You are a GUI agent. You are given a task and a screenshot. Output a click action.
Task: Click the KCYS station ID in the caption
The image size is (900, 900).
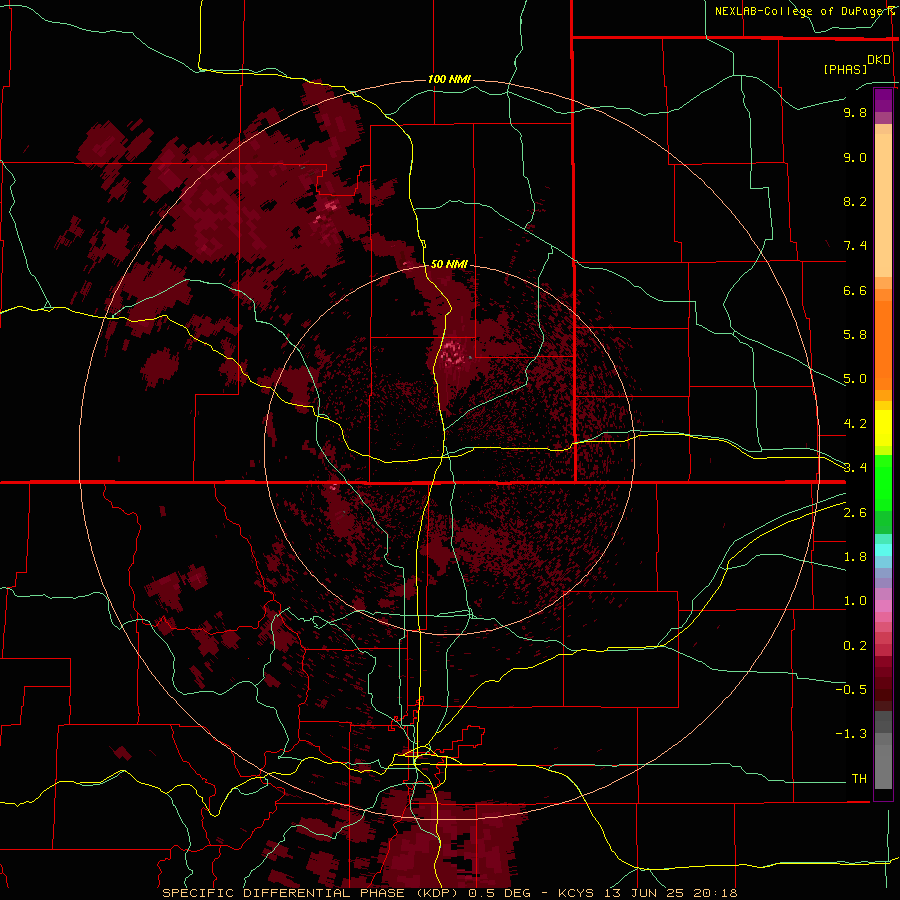click(577, 893)
